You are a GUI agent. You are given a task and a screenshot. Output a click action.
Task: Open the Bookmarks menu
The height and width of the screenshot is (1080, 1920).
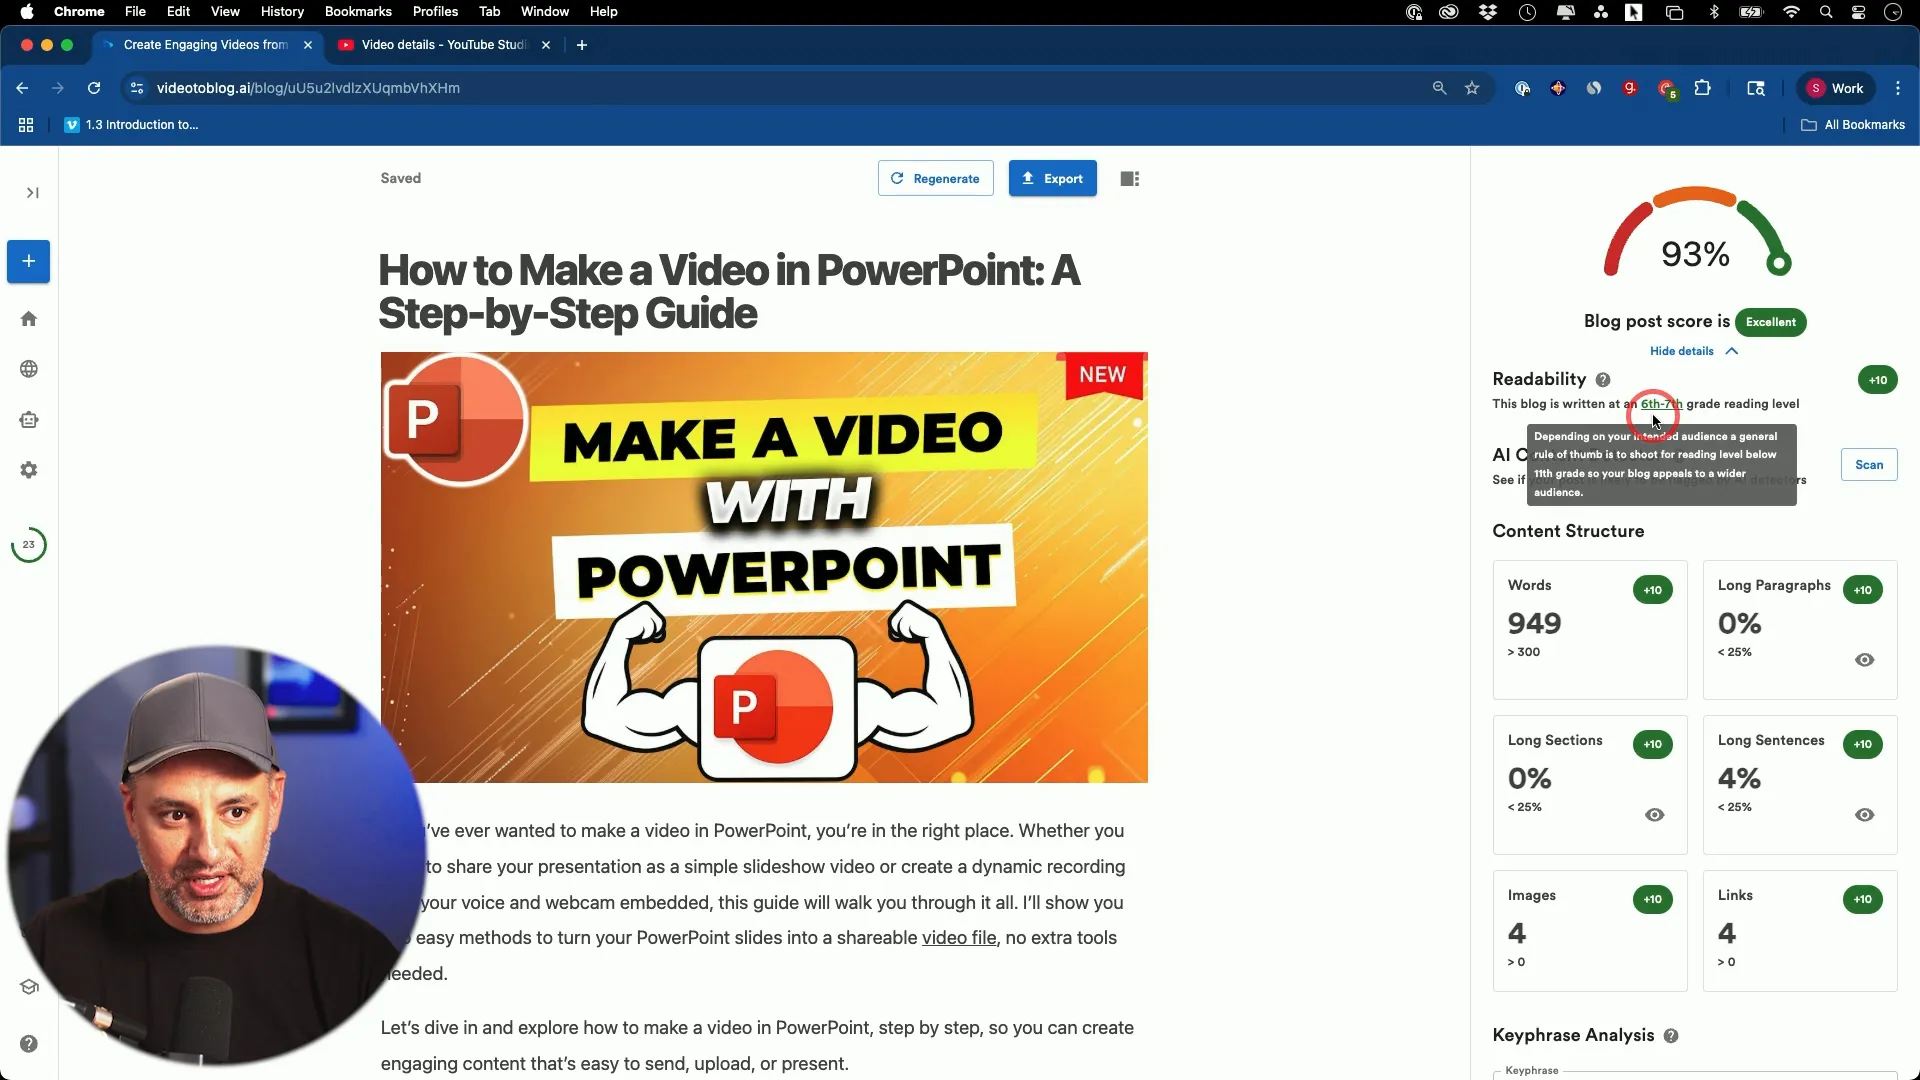[358, 12]
